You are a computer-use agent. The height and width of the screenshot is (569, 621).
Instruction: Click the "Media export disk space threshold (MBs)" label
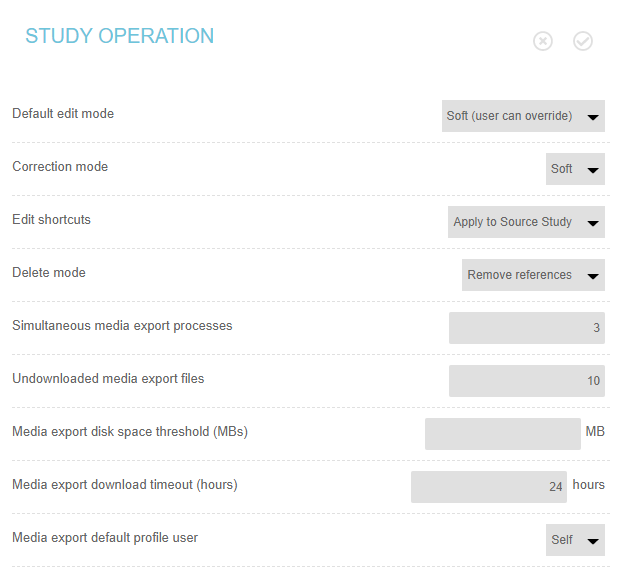130,432
